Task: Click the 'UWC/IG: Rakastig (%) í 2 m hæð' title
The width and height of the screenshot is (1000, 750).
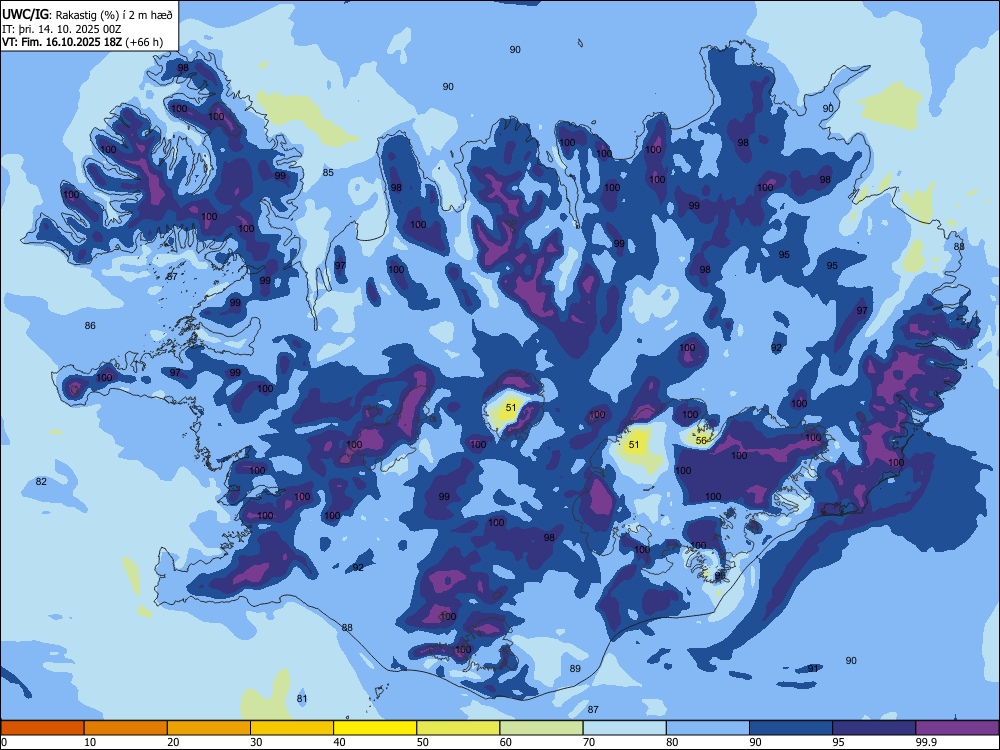Action: click(x=87, y=15)
